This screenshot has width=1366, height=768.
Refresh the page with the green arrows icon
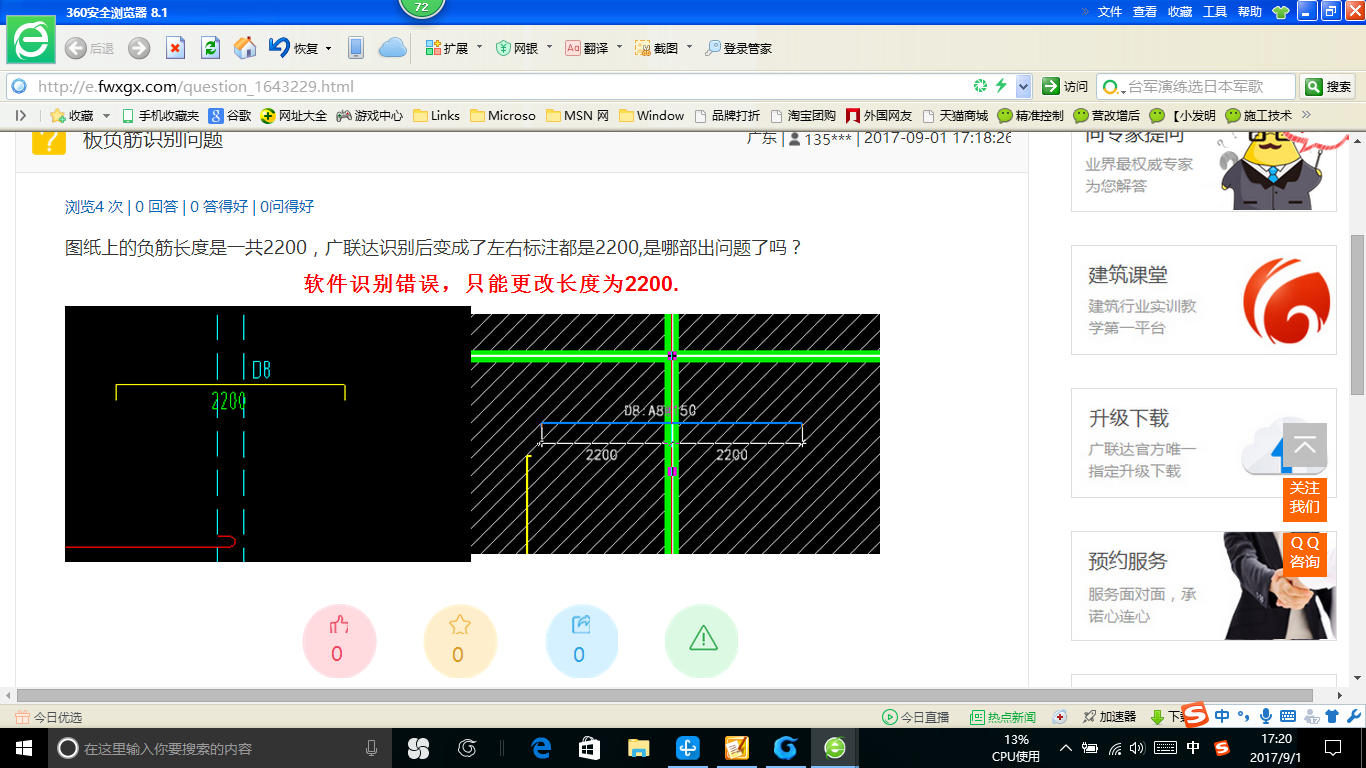pos(210,48)
